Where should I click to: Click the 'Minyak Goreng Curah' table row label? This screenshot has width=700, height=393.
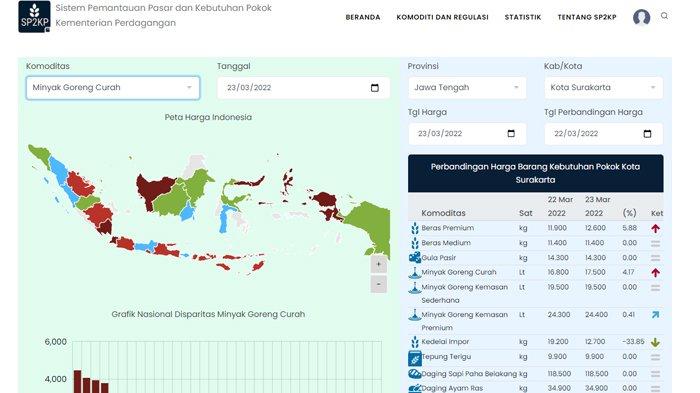coord(459,272)
